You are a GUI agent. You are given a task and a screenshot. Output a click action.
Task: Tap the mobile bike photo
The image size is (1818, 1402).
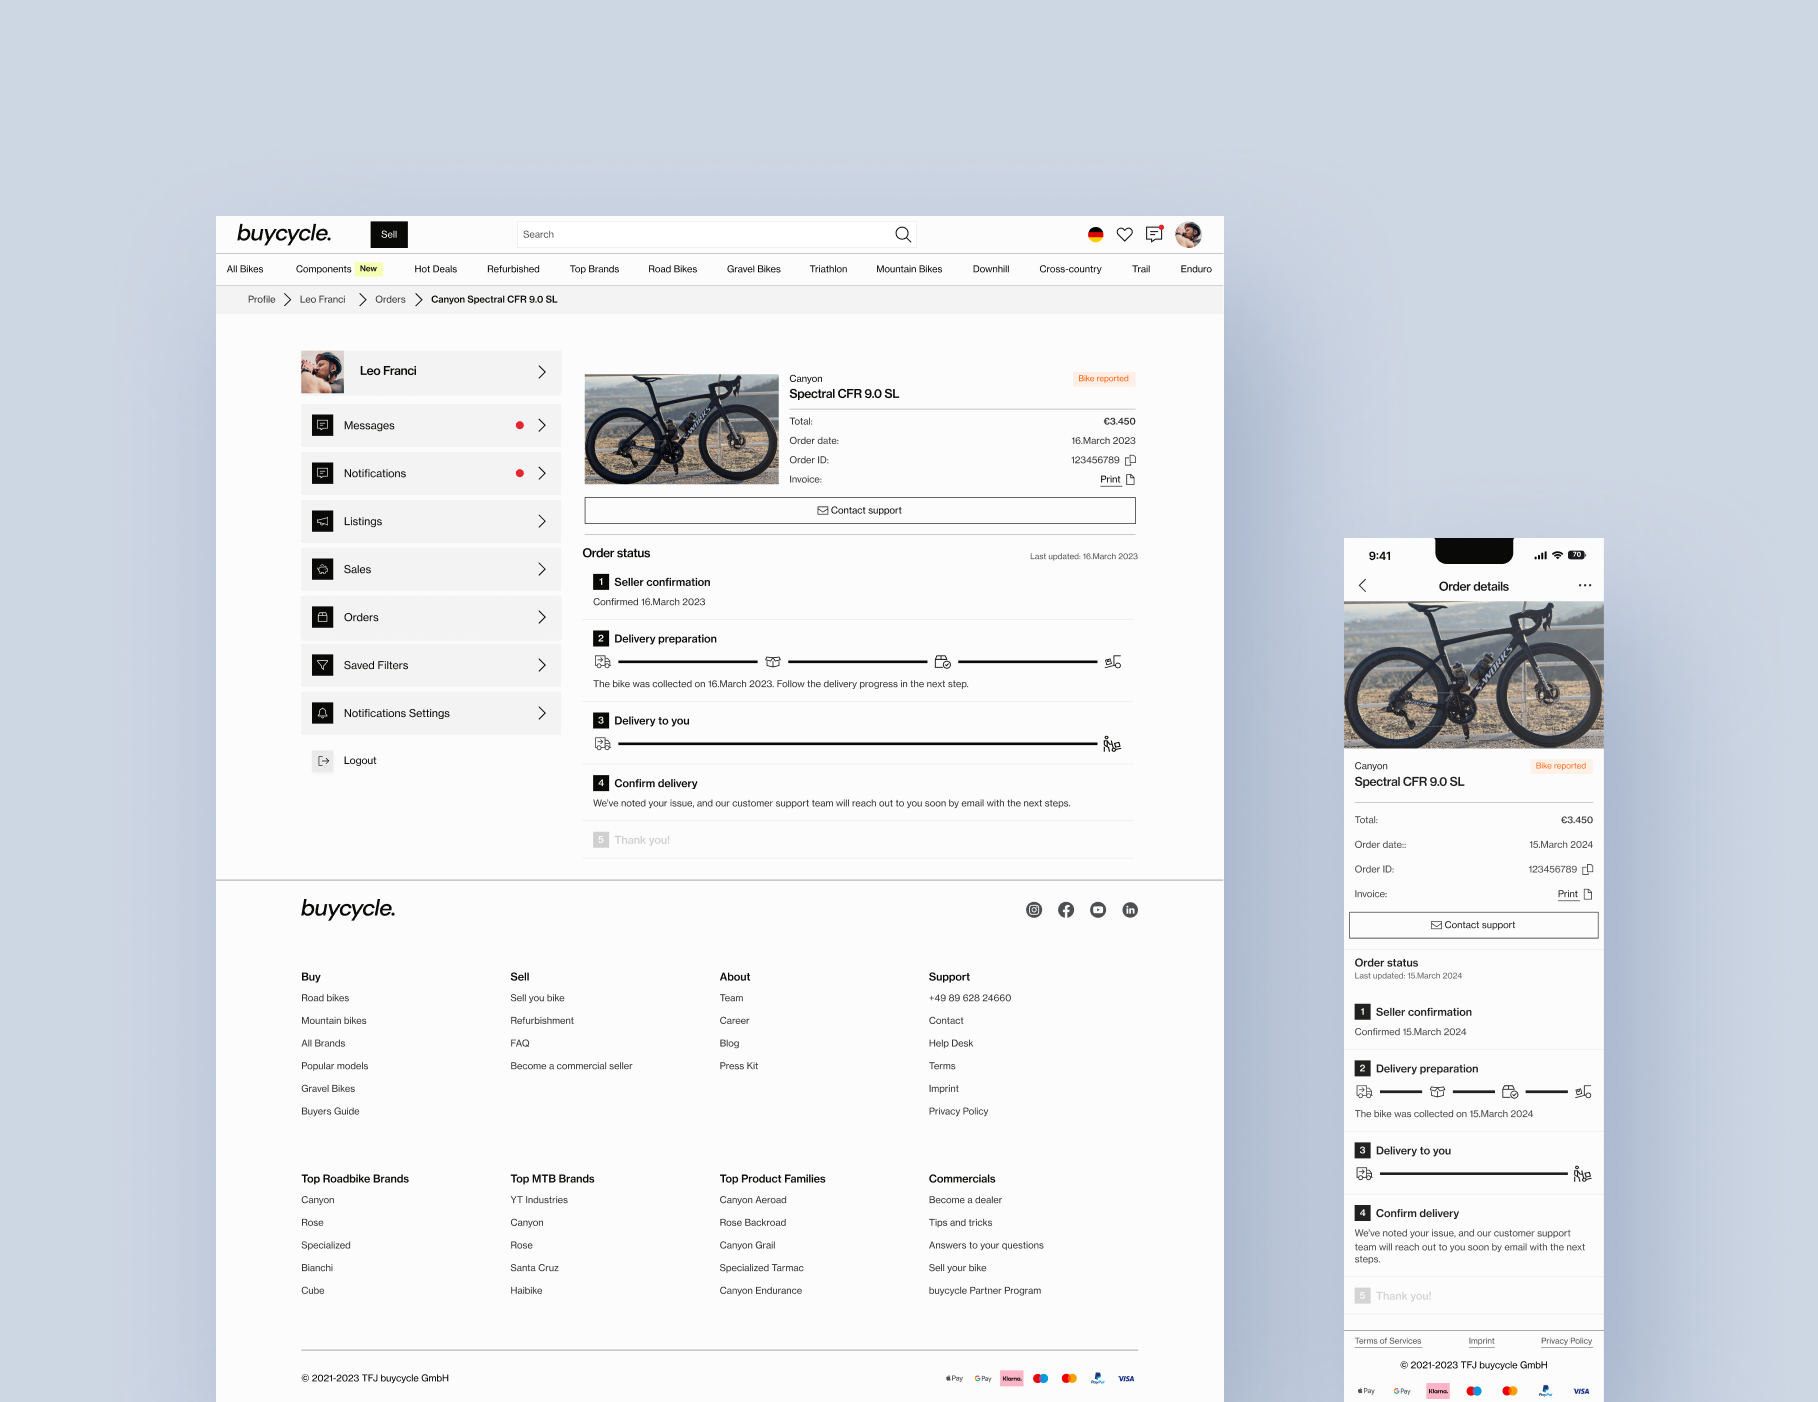(x=1473, y=675)
